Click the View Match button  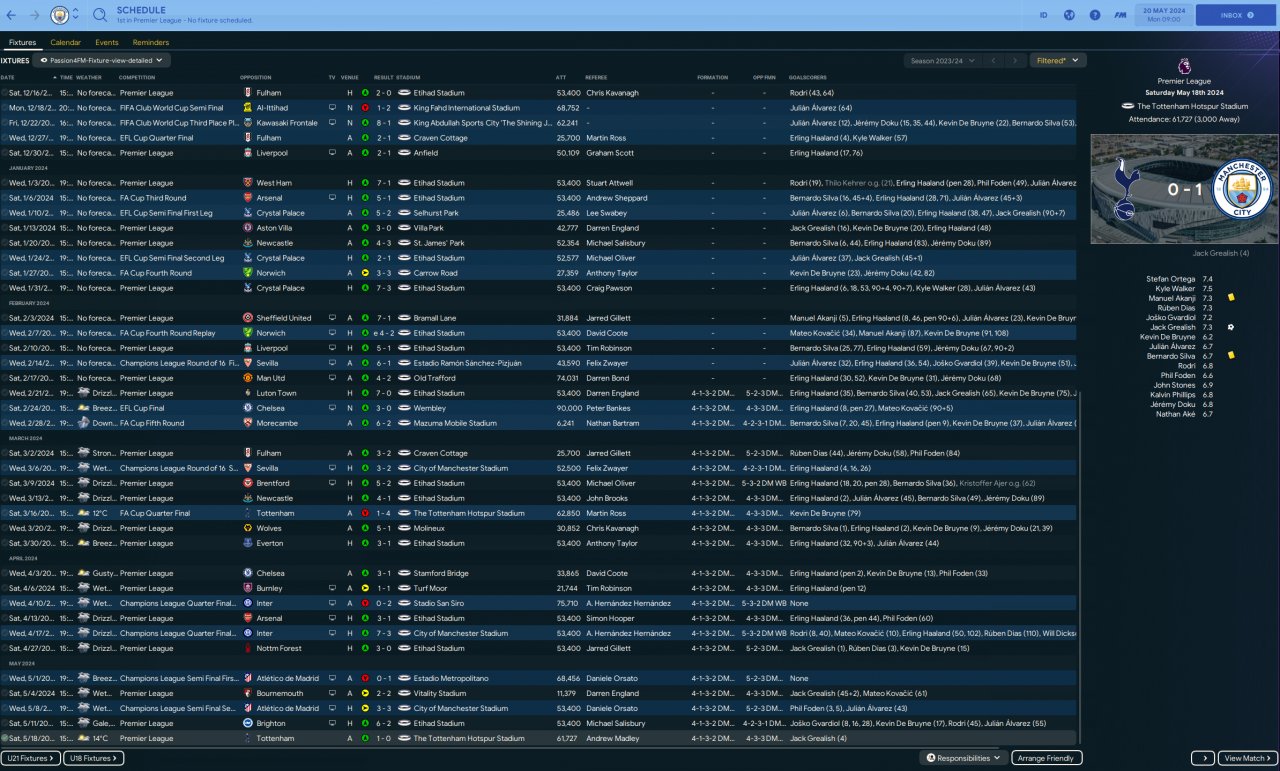(1247, 758)
